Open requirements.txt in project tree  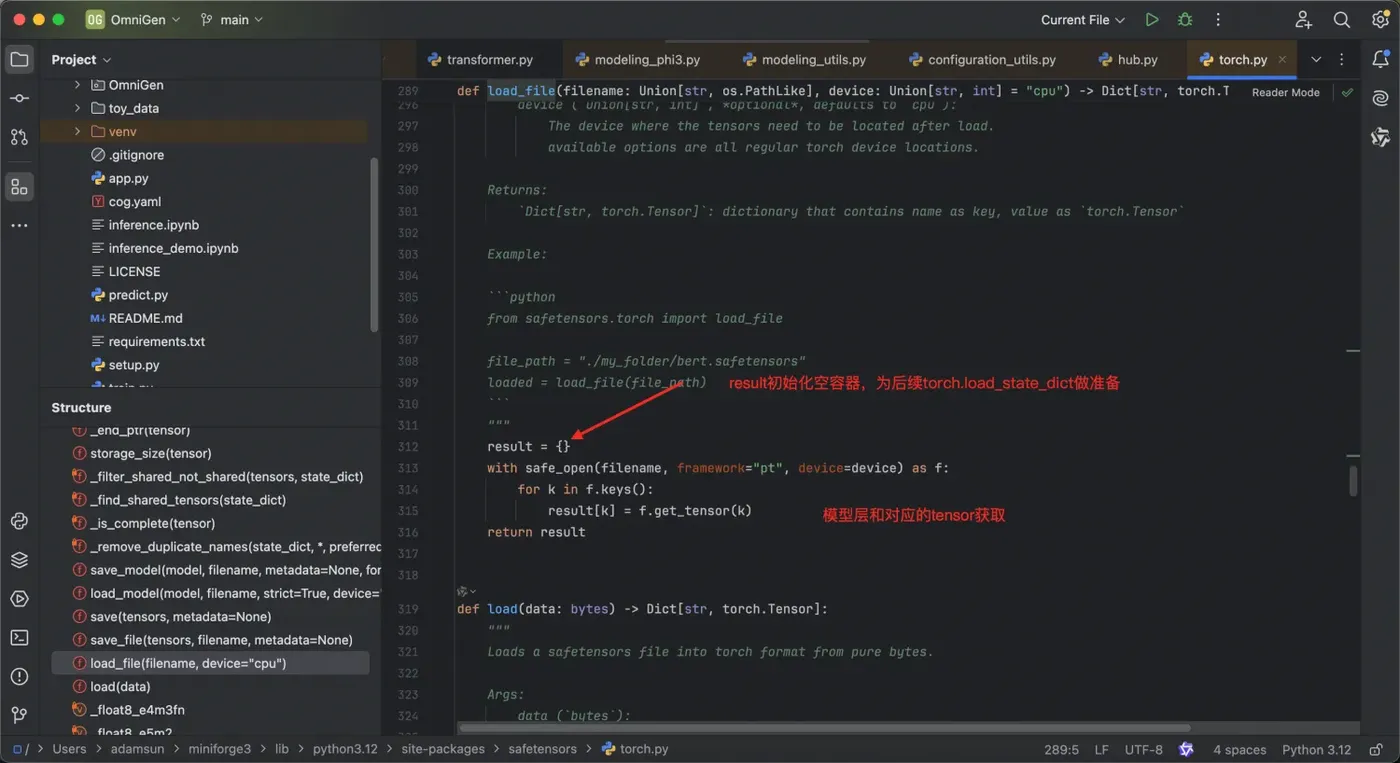tap(156, 341)
